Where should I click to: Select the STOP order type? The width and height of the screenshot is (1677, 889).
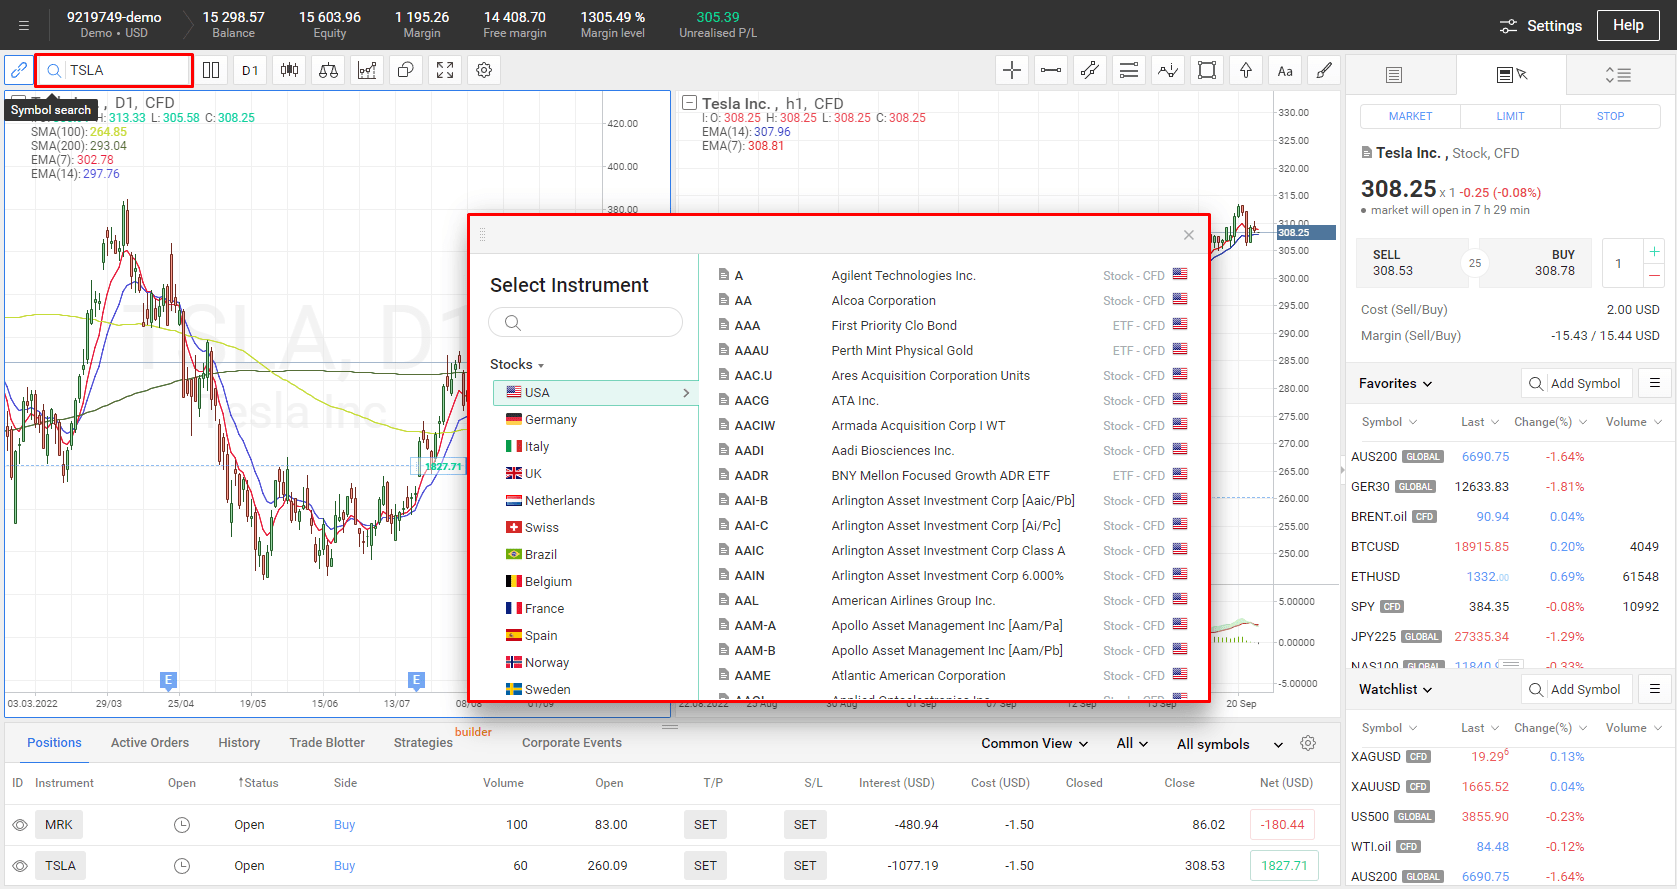pos(1610,116)
